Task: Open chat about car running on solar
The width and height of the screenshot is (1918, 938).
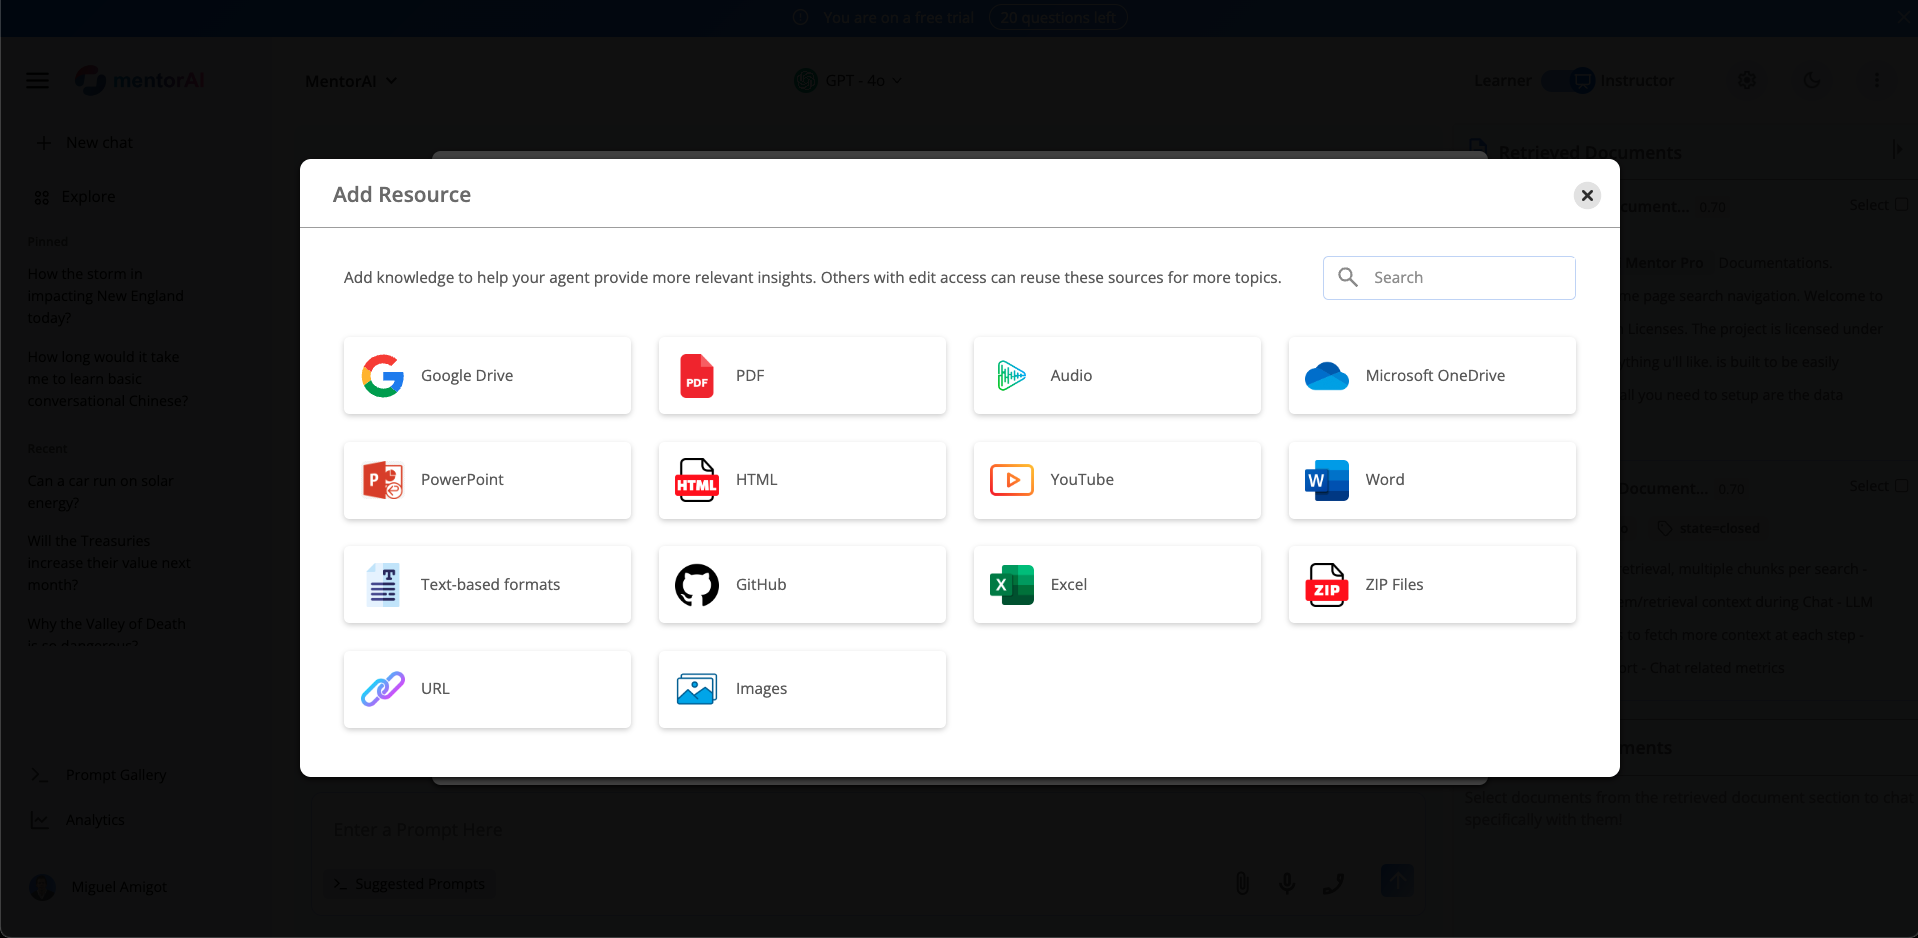Action: pos(101,492)
